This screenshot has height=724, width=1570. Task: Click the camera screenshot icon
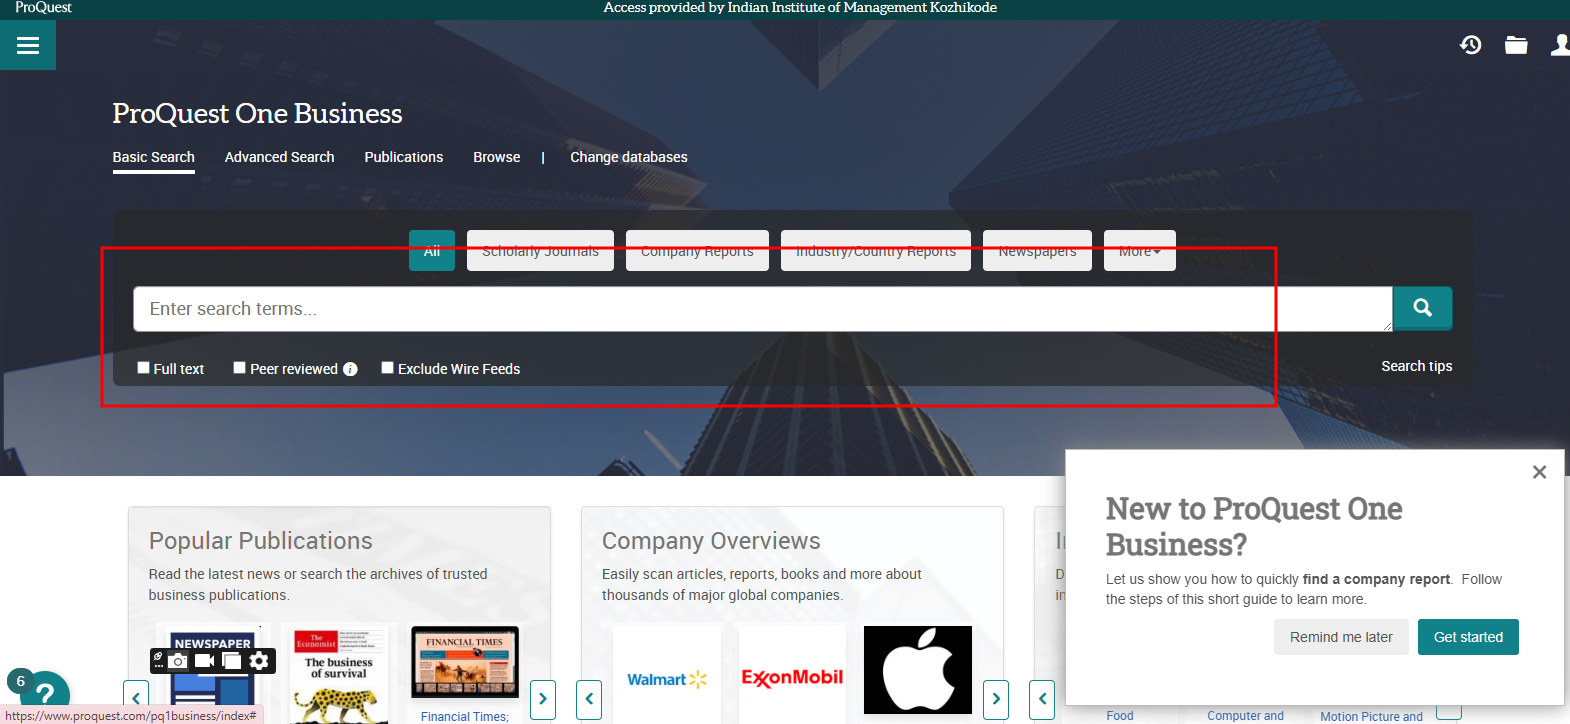(178, 661)
